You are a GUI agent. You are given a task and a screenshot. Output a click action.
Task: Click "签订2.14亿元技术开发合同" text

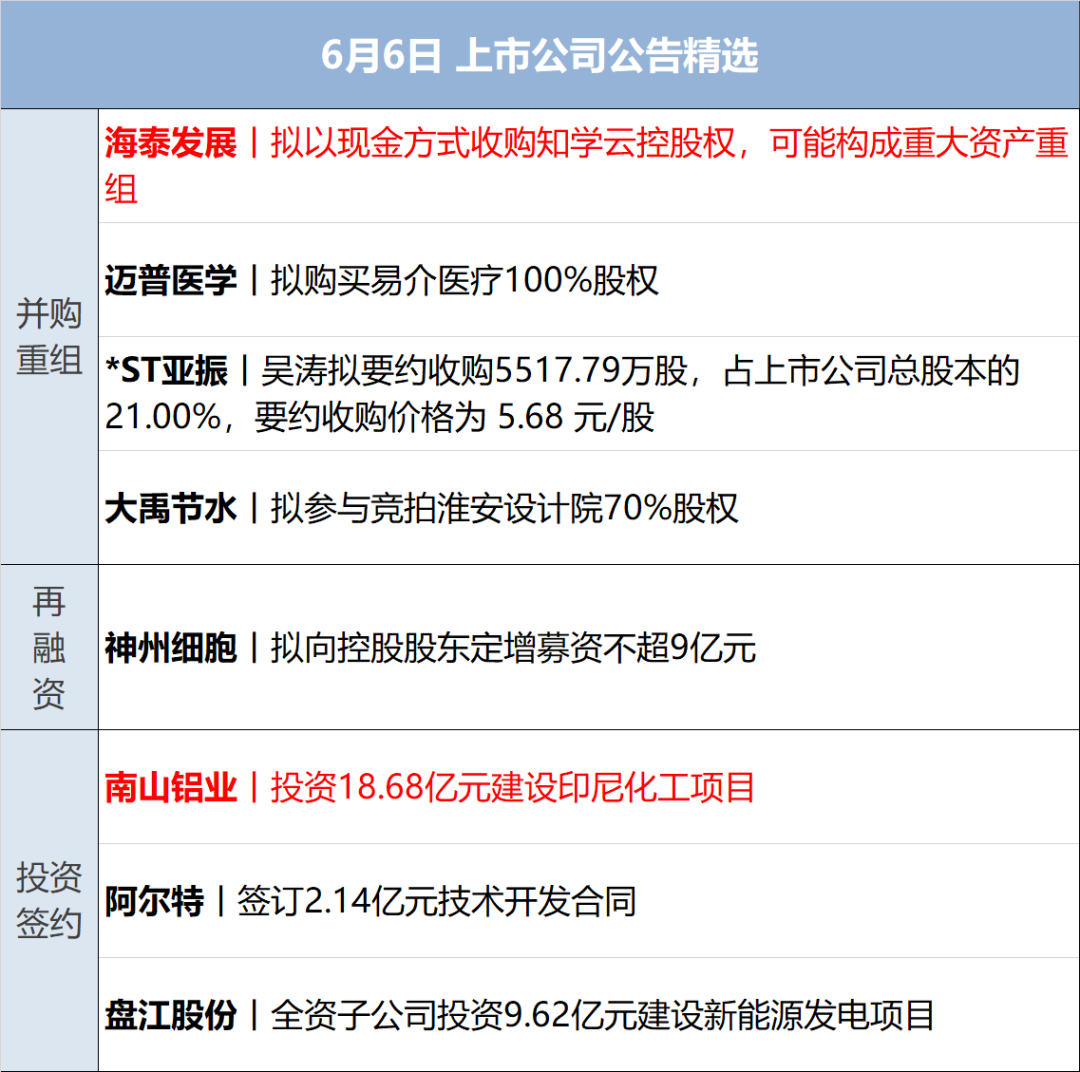pos(437,902)
